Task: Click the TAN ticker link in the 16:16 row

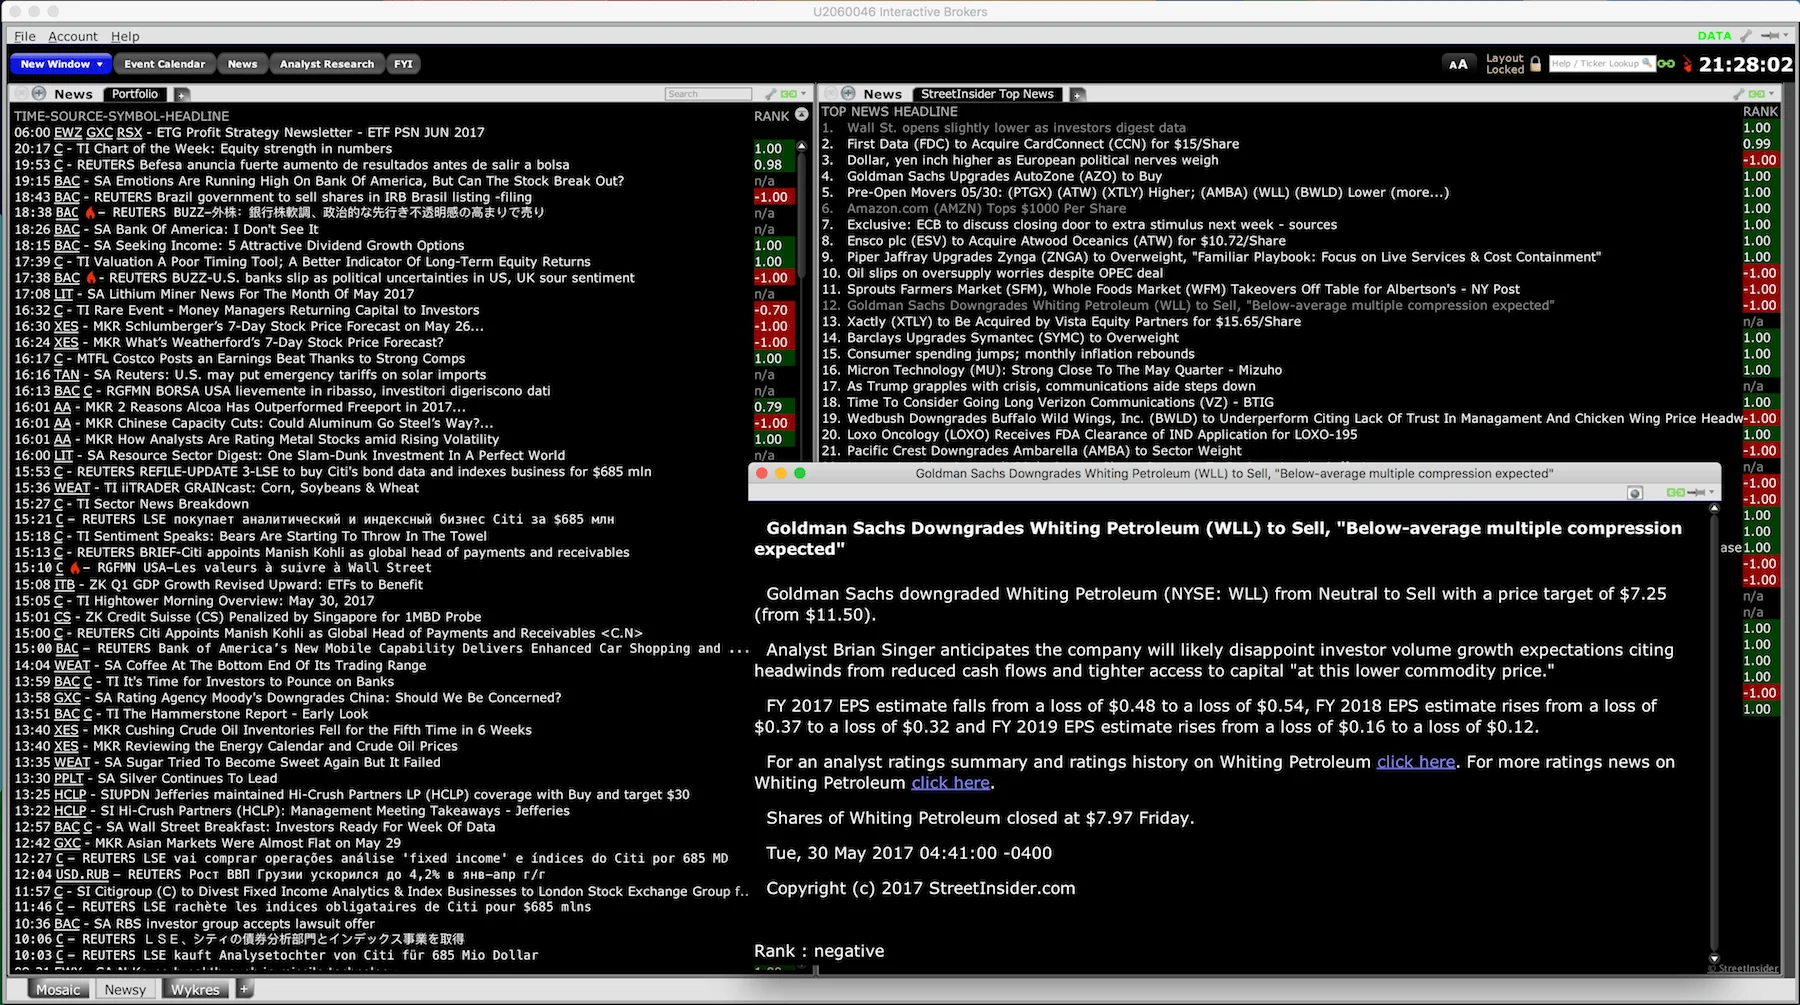Action: [67, 375]
